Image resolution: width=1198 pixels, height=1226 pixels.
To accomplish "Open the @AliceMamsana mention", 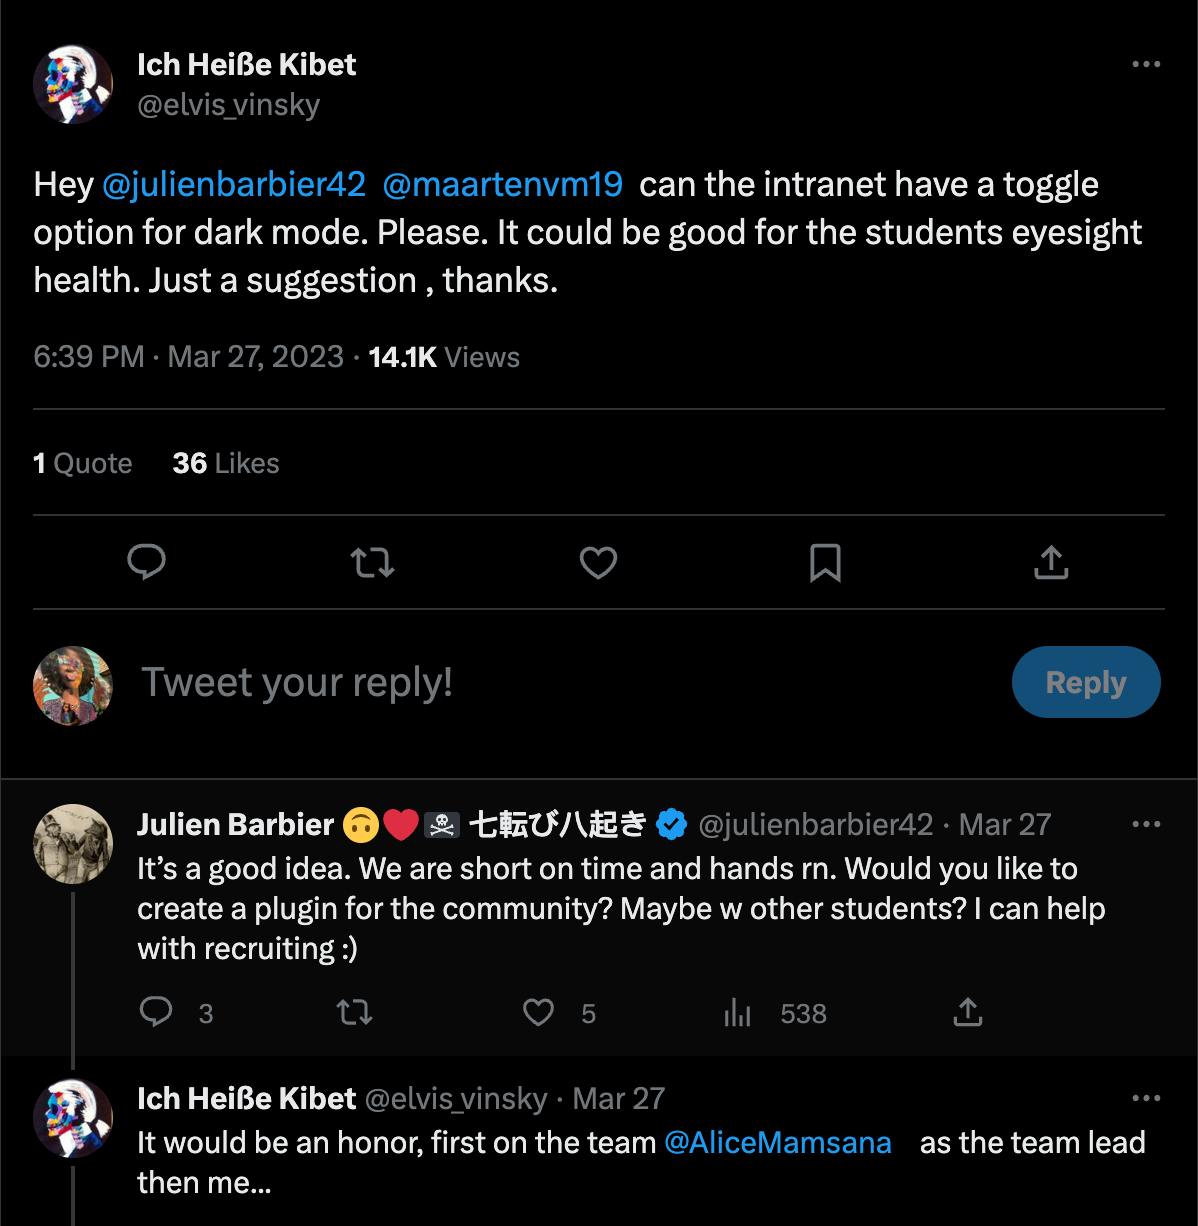I will (779, 1142).
